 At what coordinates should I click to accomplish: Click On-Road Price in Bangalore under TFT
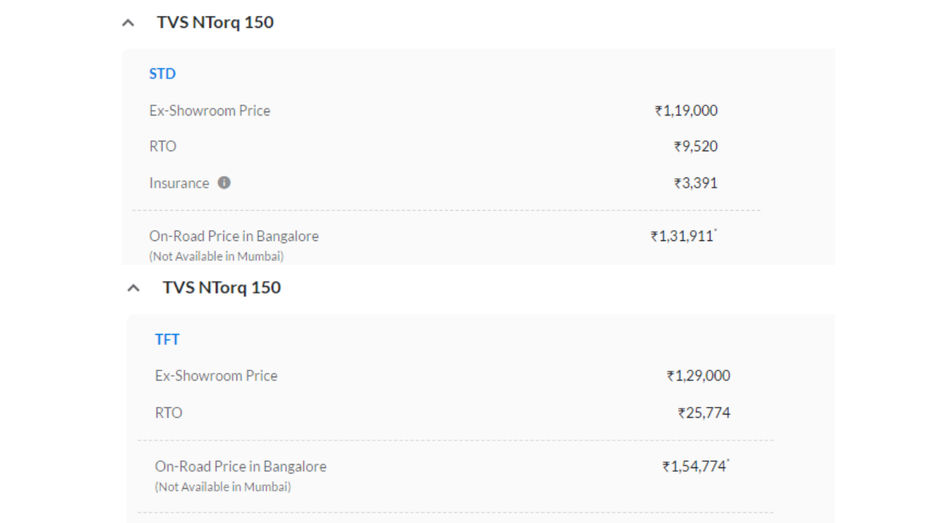click(x=241, y=467)
